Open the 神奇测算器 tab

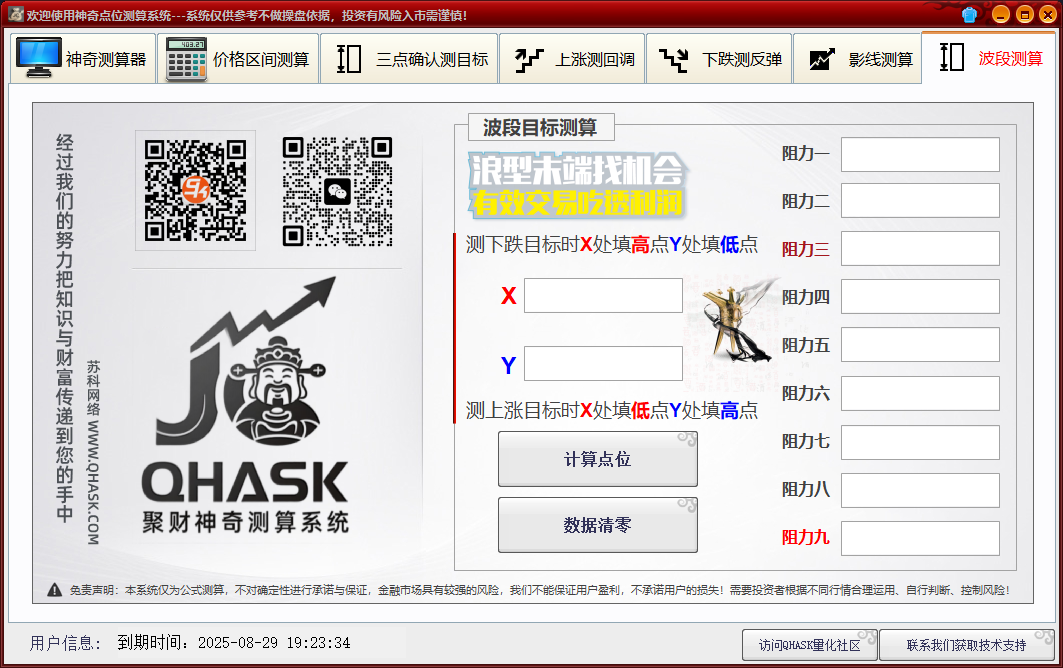[83, 59]
